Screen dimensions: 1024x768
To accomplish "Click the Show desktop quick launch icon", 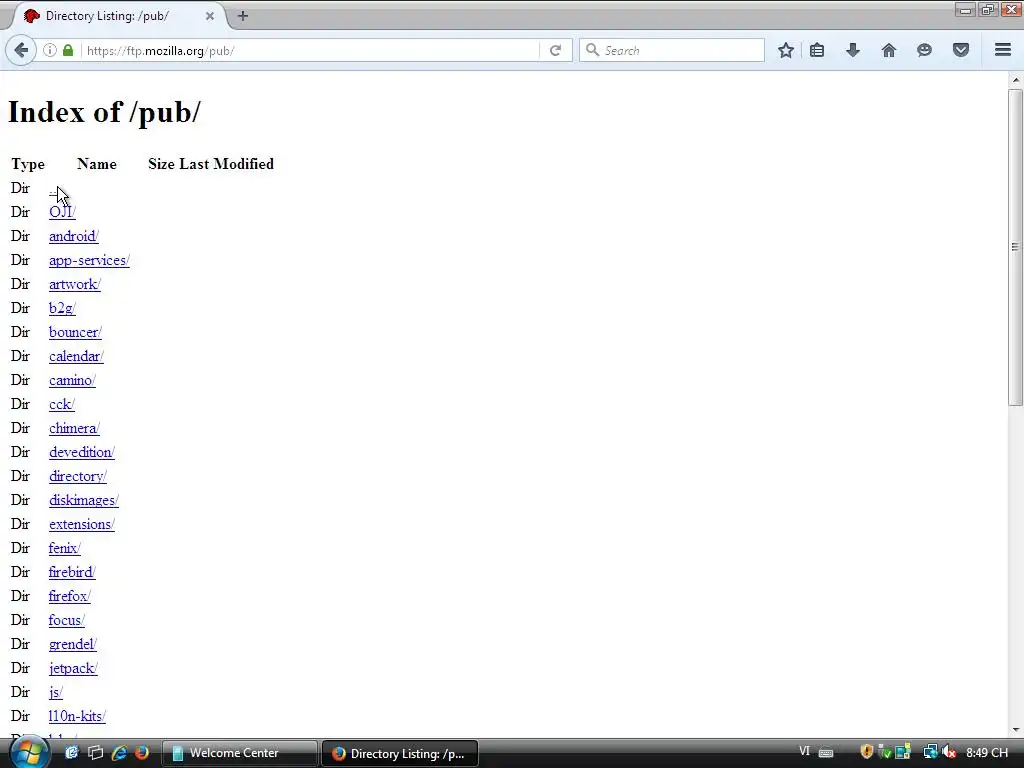I will coord(72,753).
